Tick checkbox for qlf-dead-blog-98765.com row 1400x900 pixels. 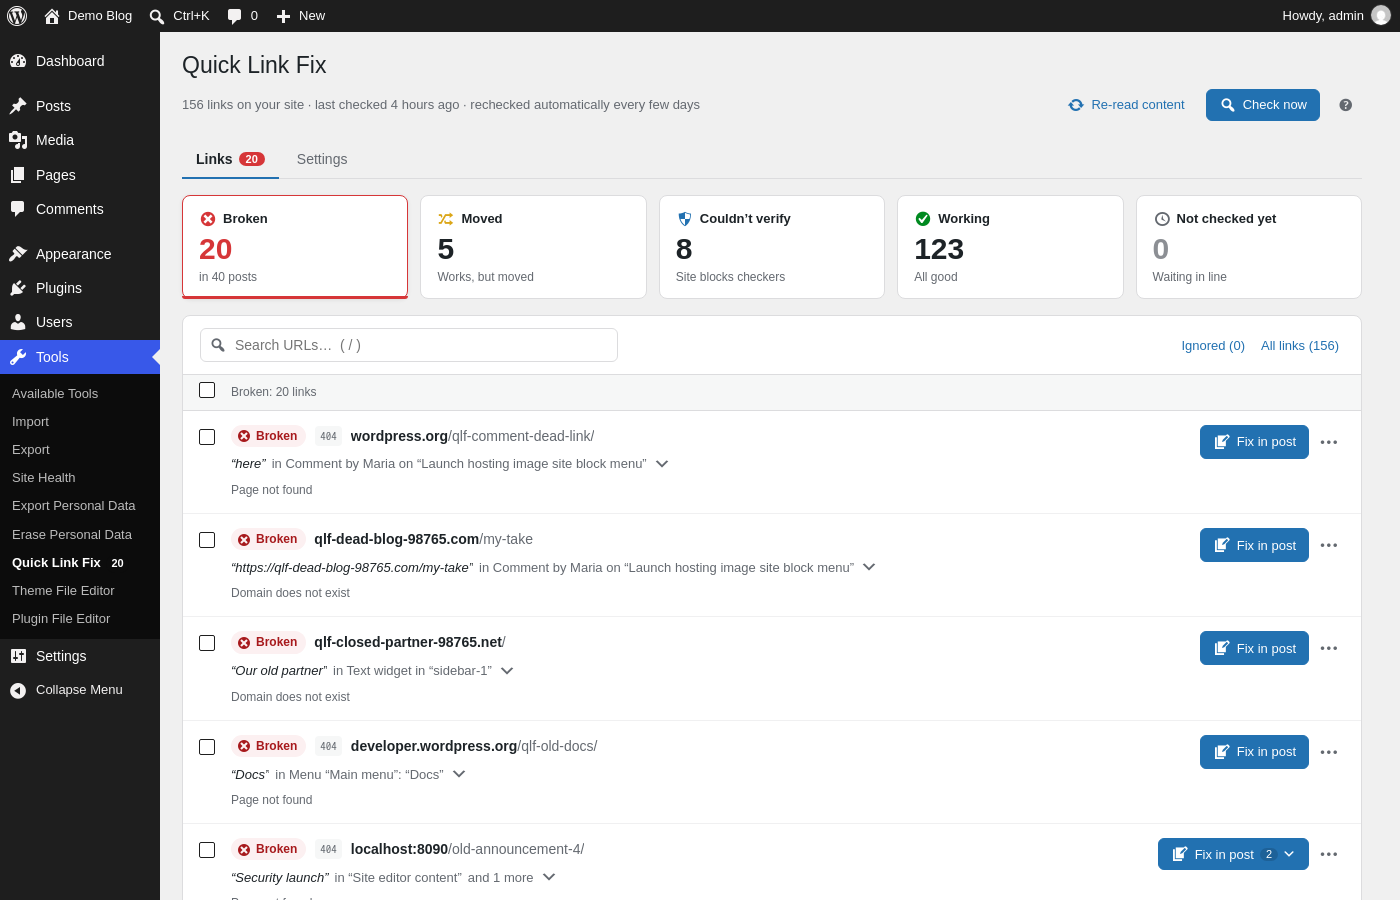click(207, 540)
